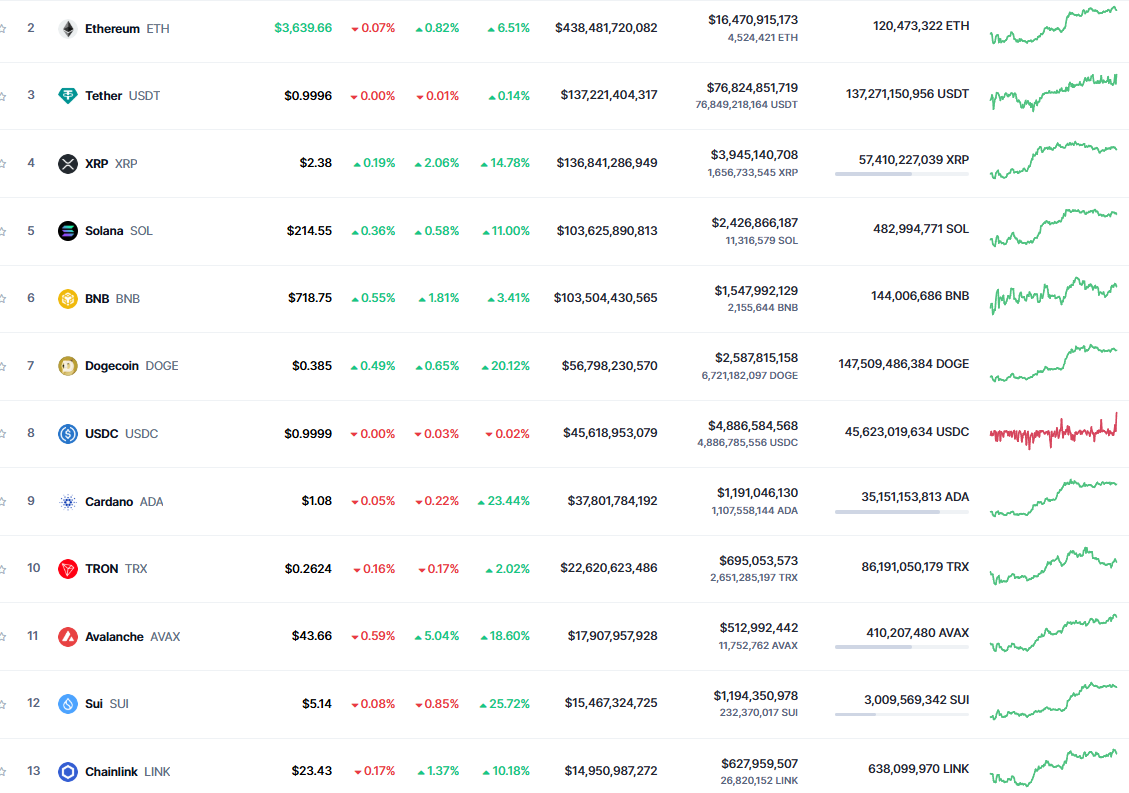Click the Ethereum coin logo
The height and width of the screenshot is (793, 1129).
68,29
